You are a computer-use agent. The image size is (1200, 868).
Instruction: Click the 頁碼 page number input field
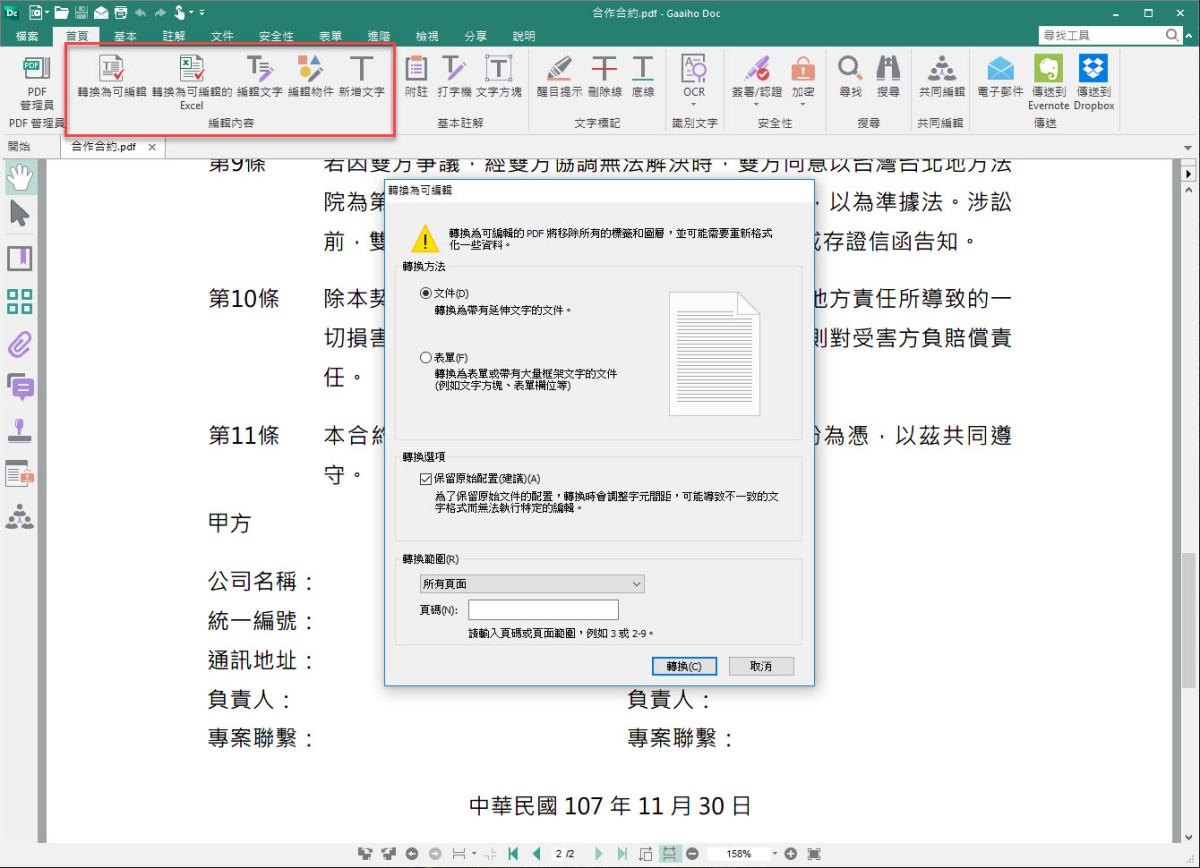pos(543,610)
